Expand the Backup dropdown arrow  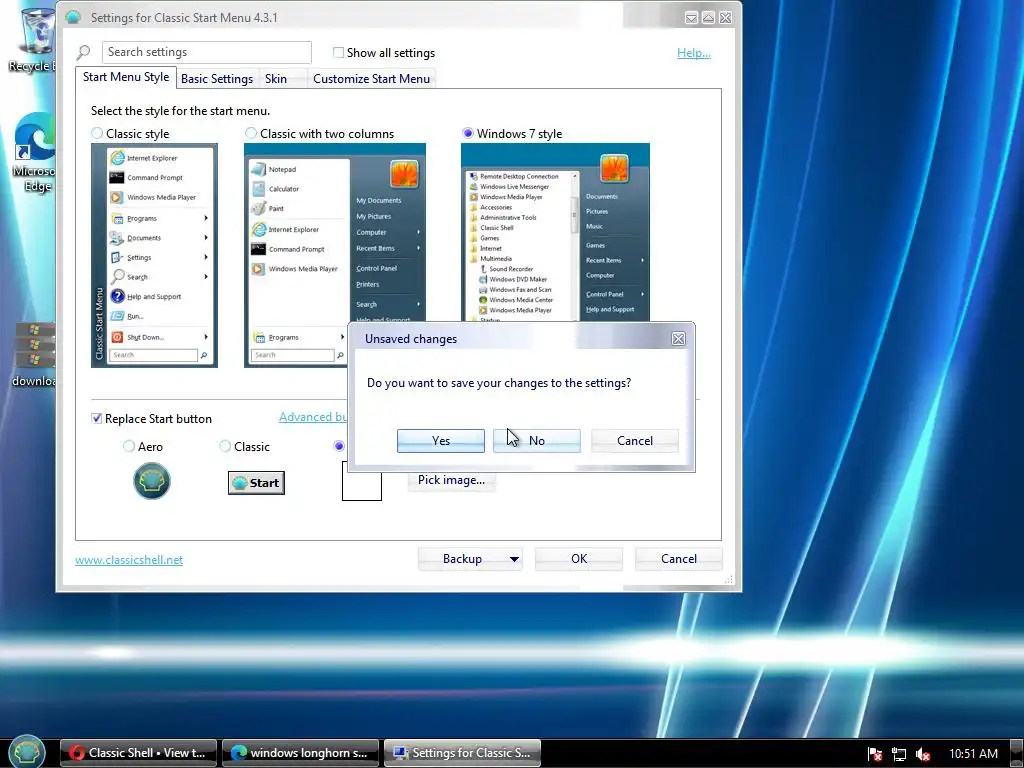point(514,559)
